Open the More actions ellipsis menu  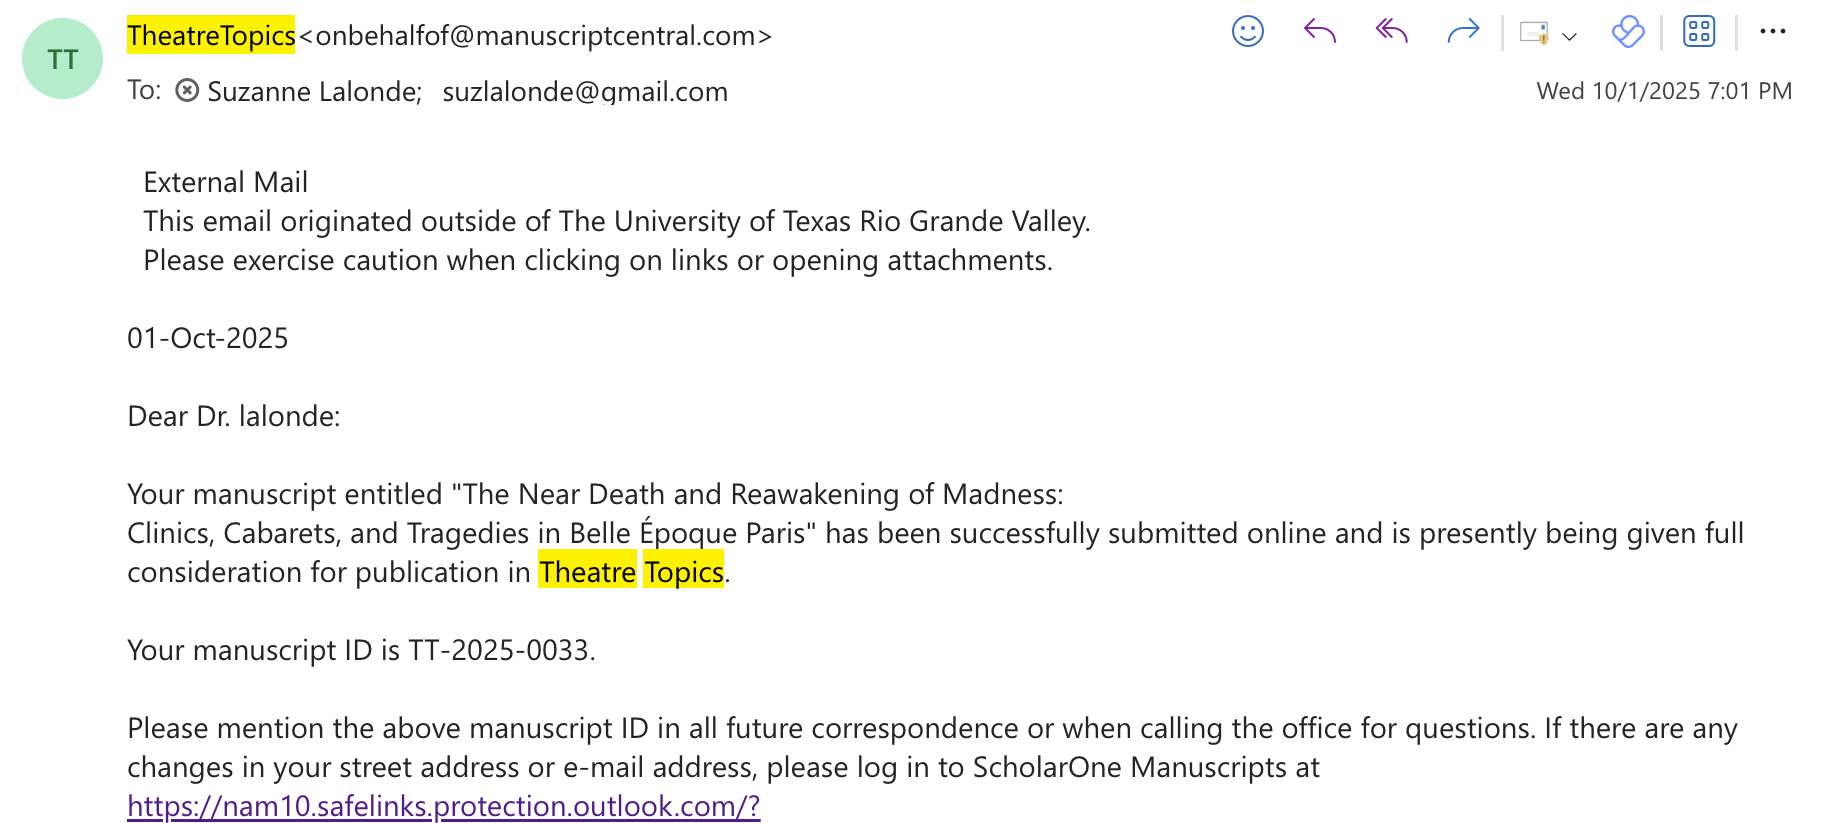[x=1772, y=32]
